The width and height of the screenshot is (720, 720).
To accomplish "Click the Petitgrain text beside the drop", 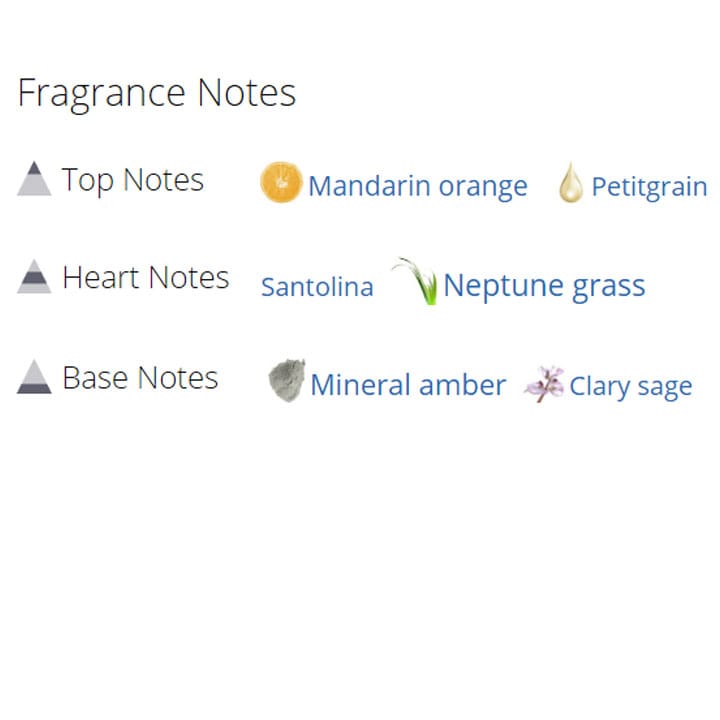I will [x=649, y=187].
